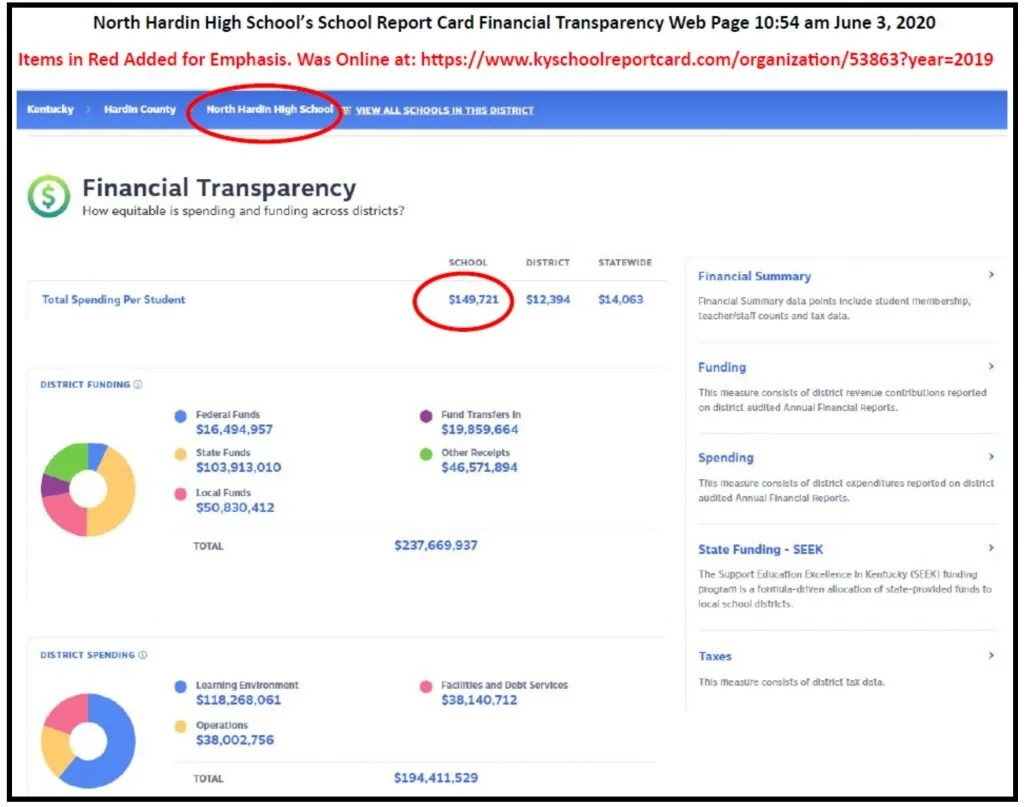1024x807 pixels.
Task: Click the Fund Transfers In amount $19,859,664
Action: (480, 429)
